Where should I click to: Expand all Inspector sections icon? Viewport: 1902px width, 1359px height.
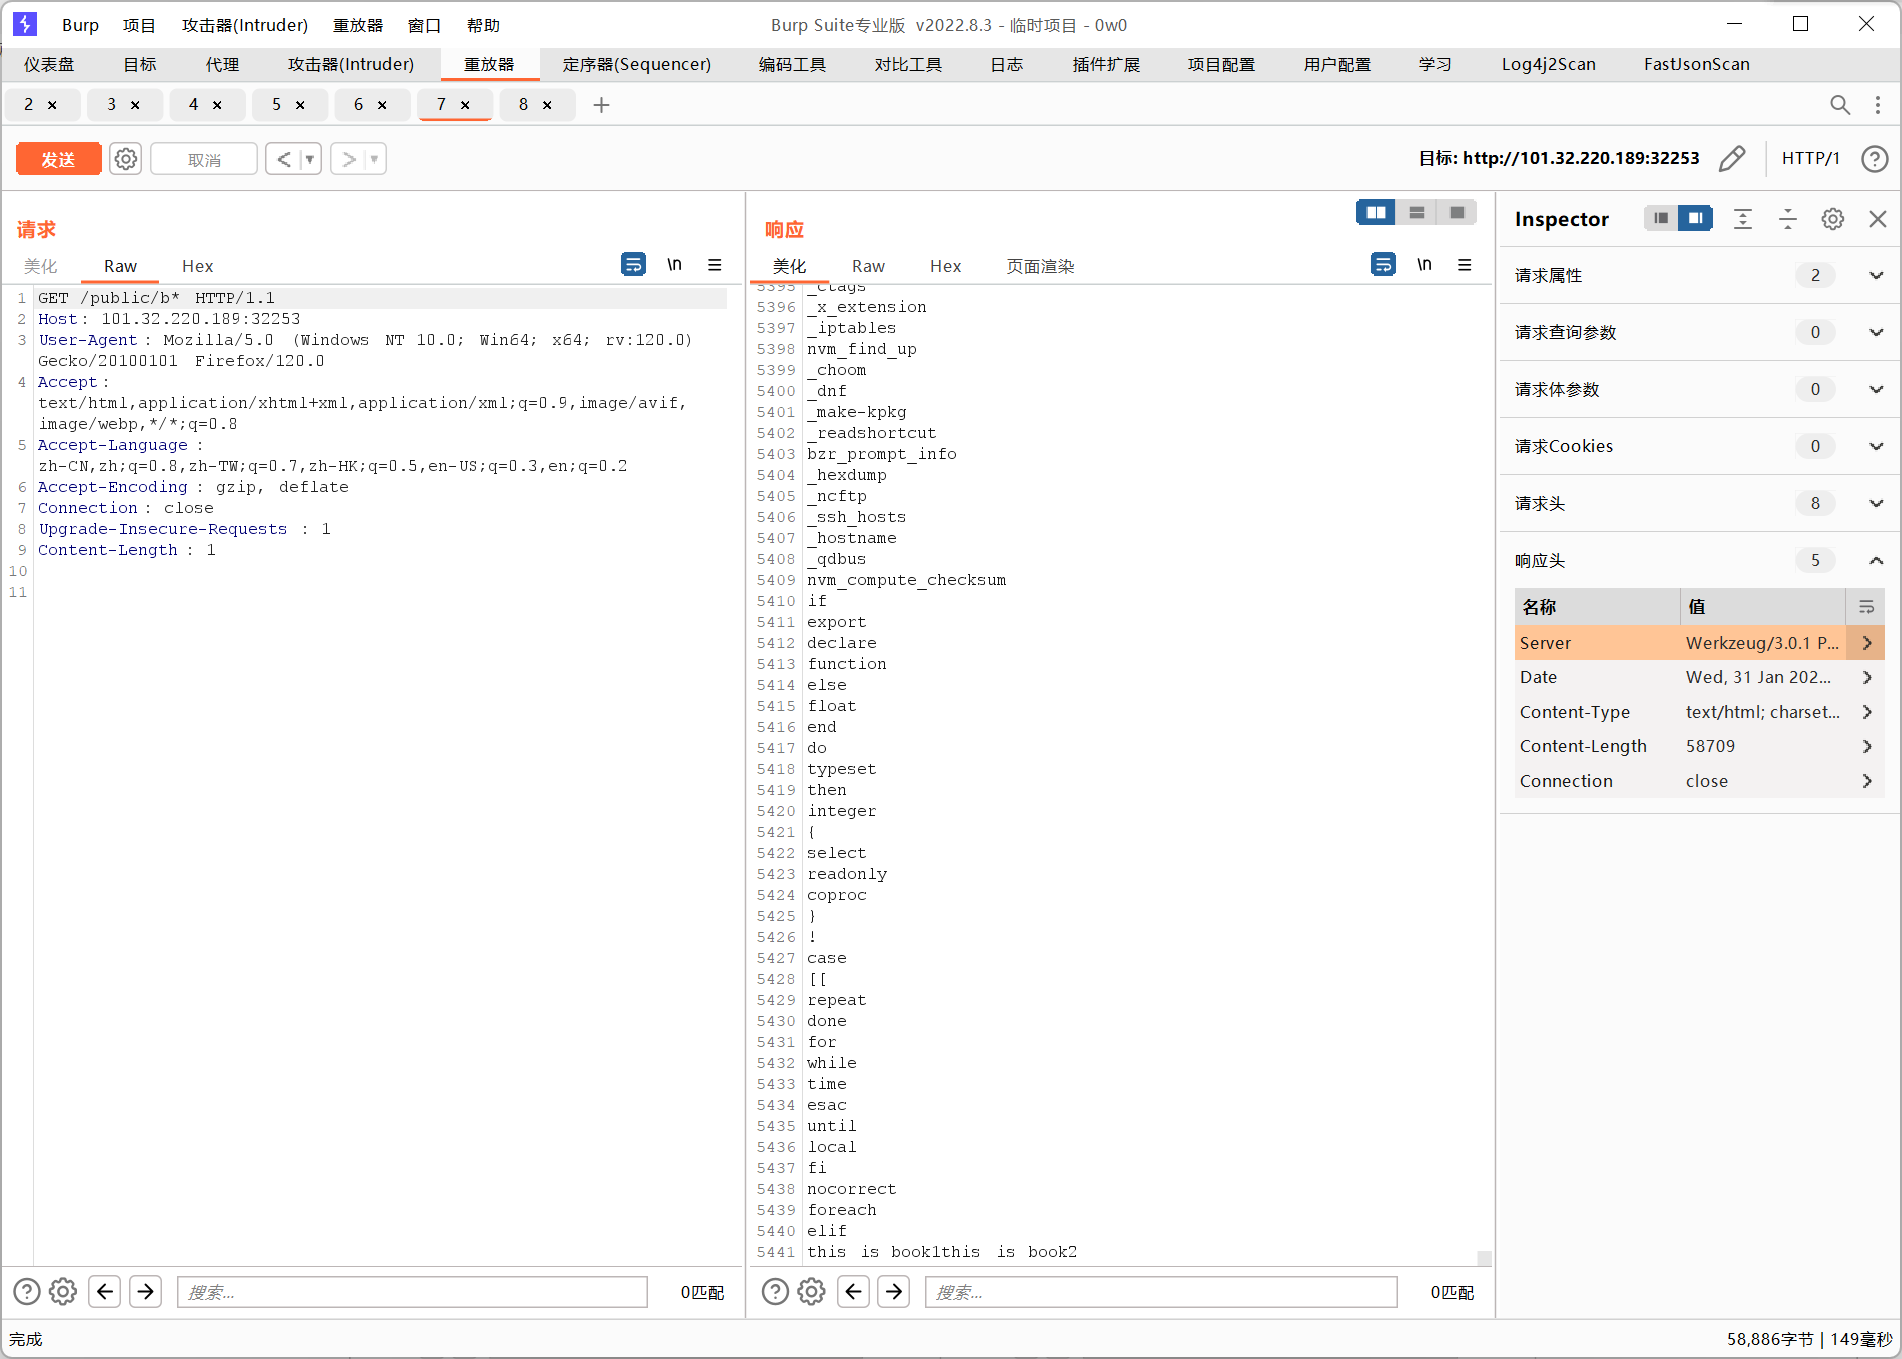click(x=1743, y=219)
